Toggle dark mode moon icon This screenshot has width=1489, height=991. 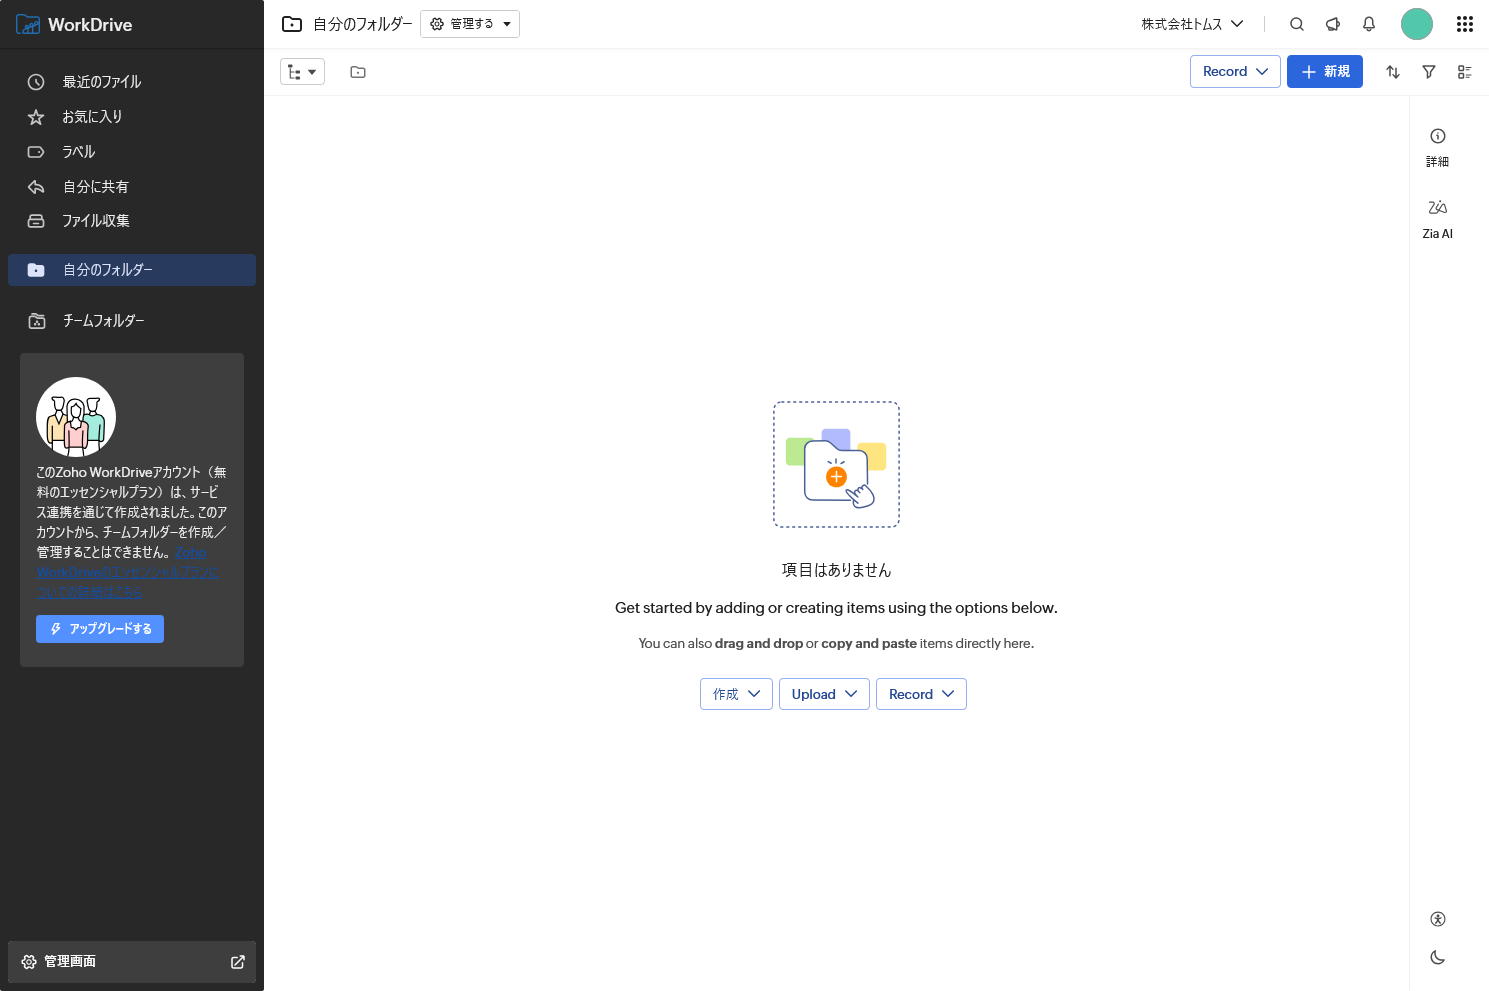click(x=1437, y=957)
